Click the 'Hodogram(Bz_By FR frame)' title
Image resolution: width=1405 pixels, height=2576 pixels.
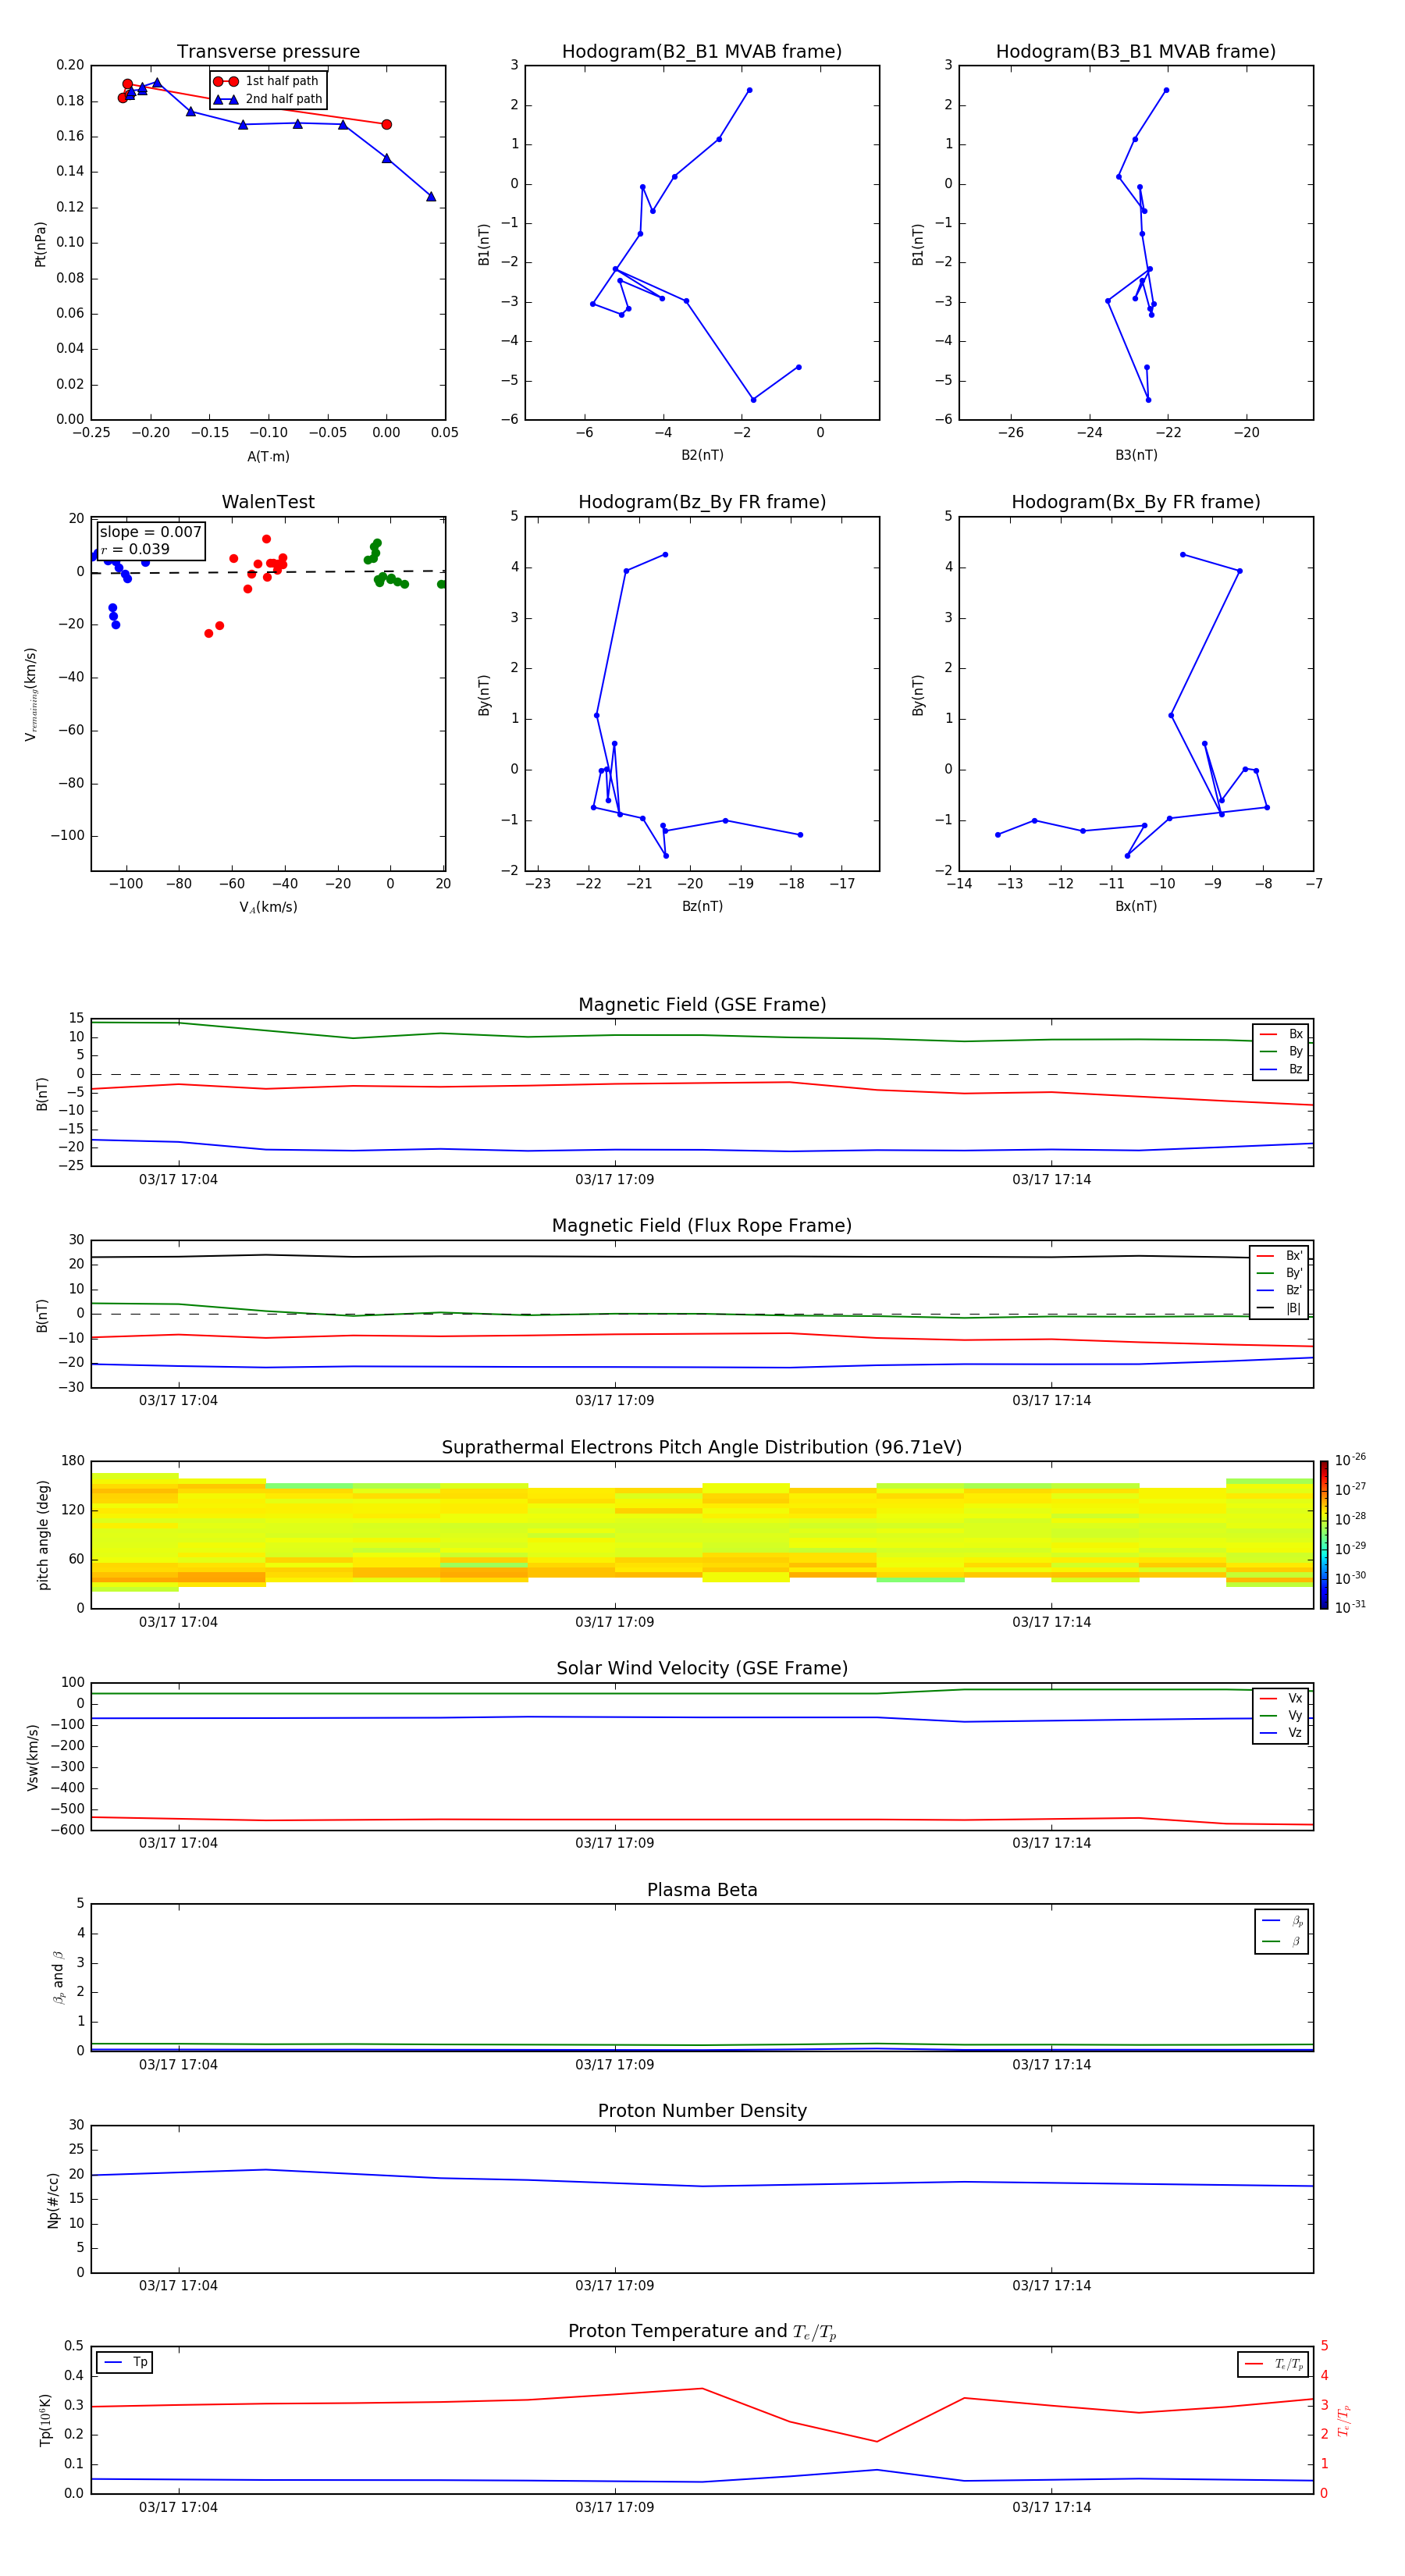[x=702, y=502]
